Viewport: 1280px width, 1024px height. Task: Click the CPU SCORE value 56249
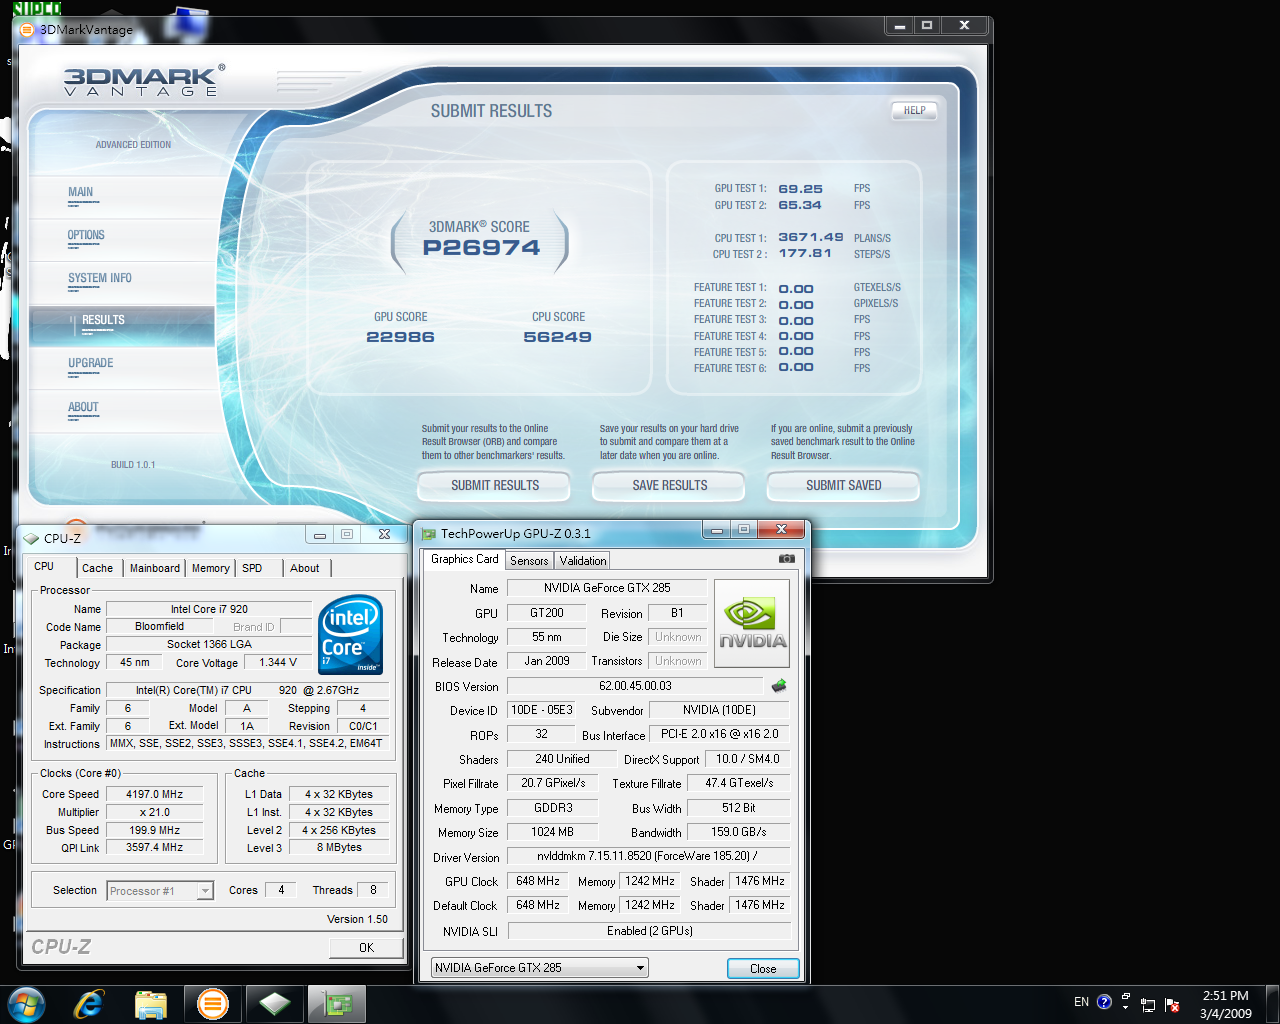point(558,337)
